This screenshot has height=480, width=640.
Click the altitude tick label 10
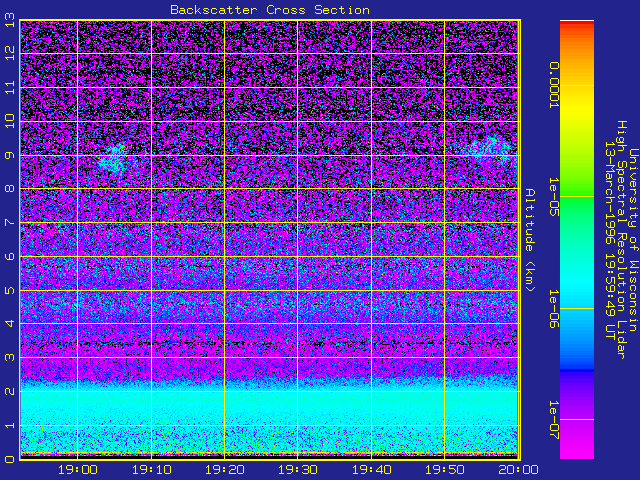10,121
